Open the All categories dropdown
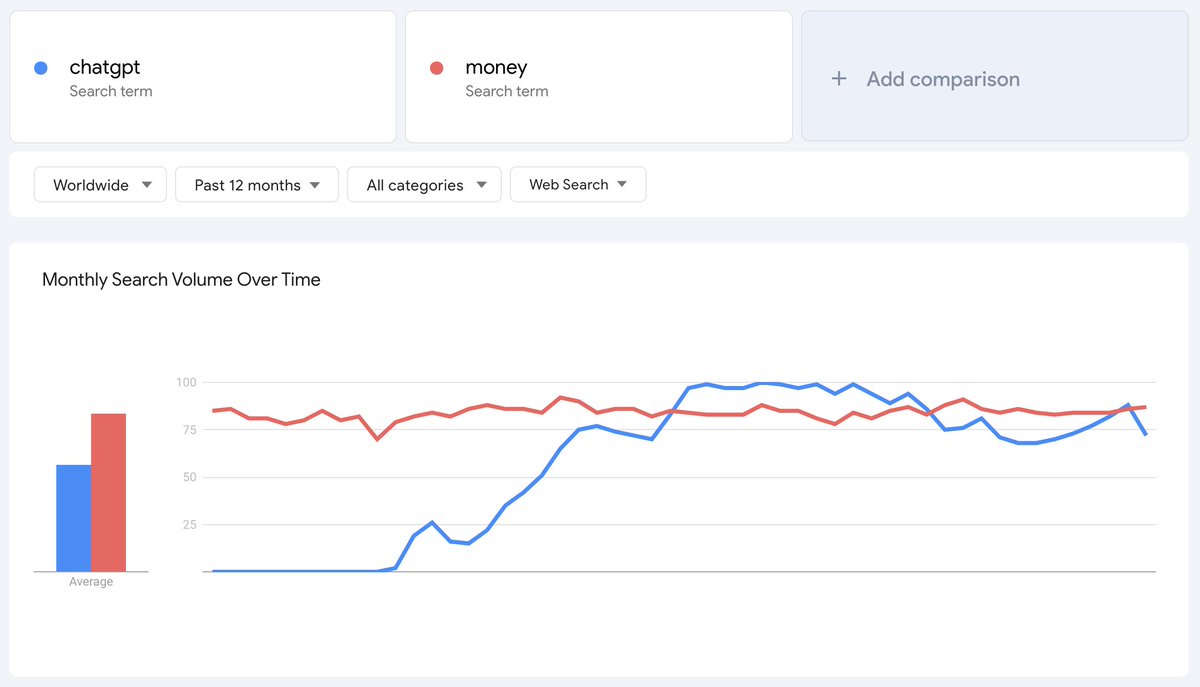This screenshot has height=687, width=1200. (424, 184)
